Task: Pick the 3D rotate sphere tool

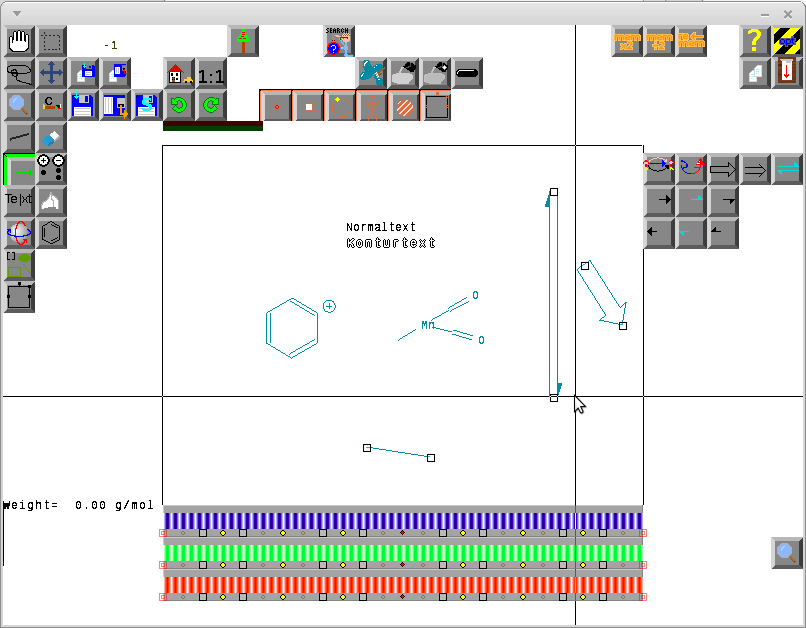Action: [x=19, y=233]
